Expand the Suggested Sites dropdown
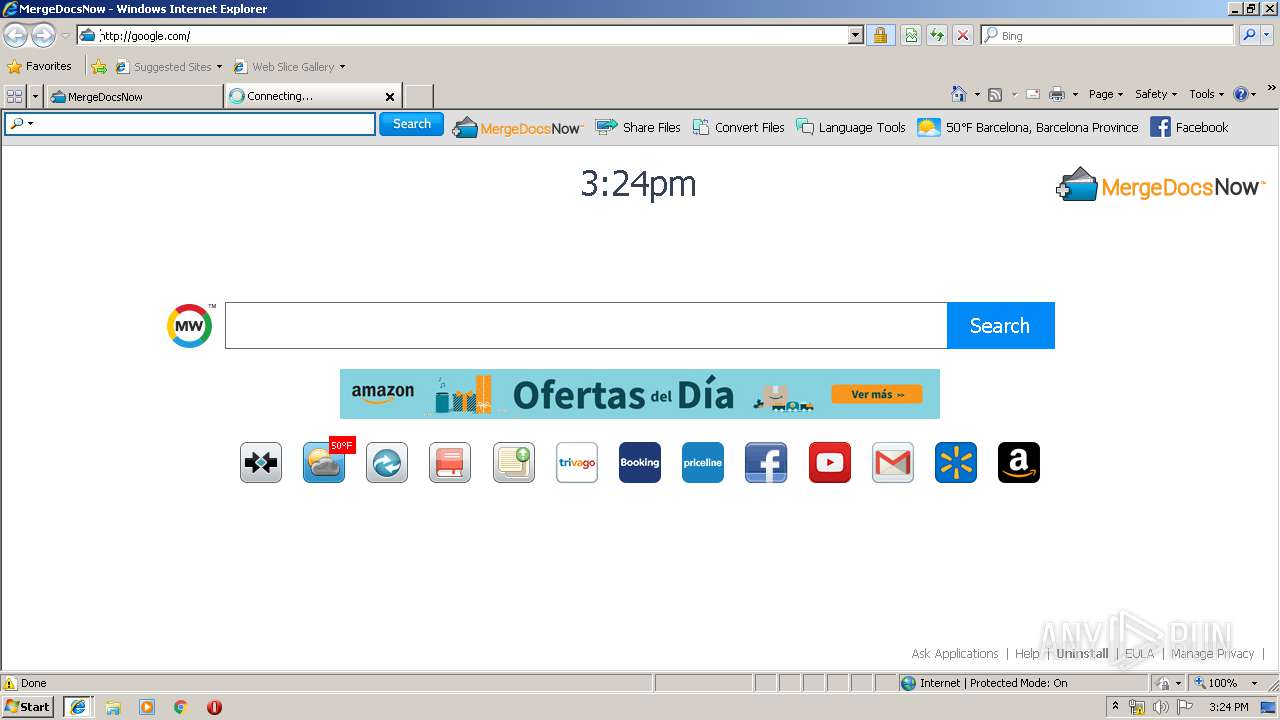Image resolution: width=1280 pixels, height=720 pixels. [x=219, y=67]
